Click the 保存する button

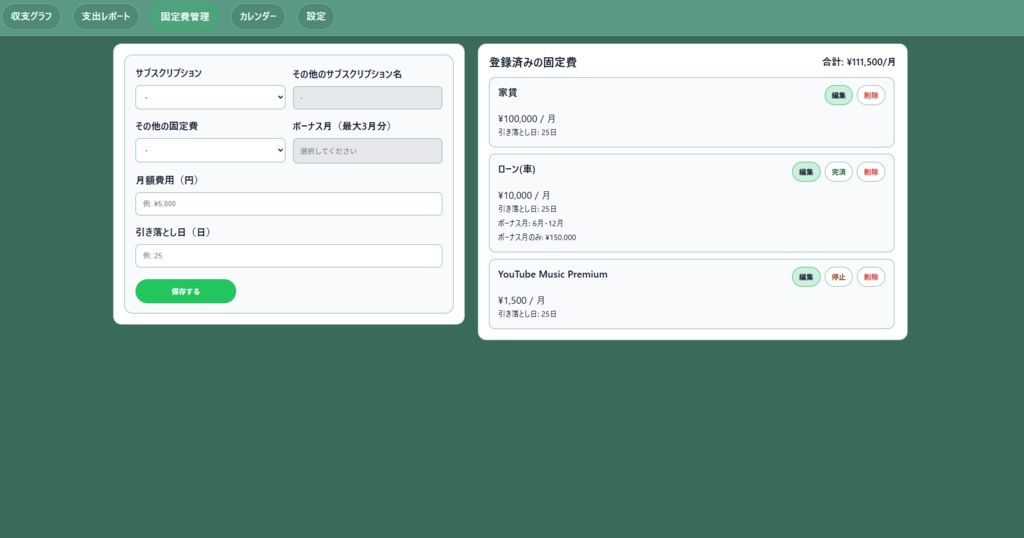(185, 291)
